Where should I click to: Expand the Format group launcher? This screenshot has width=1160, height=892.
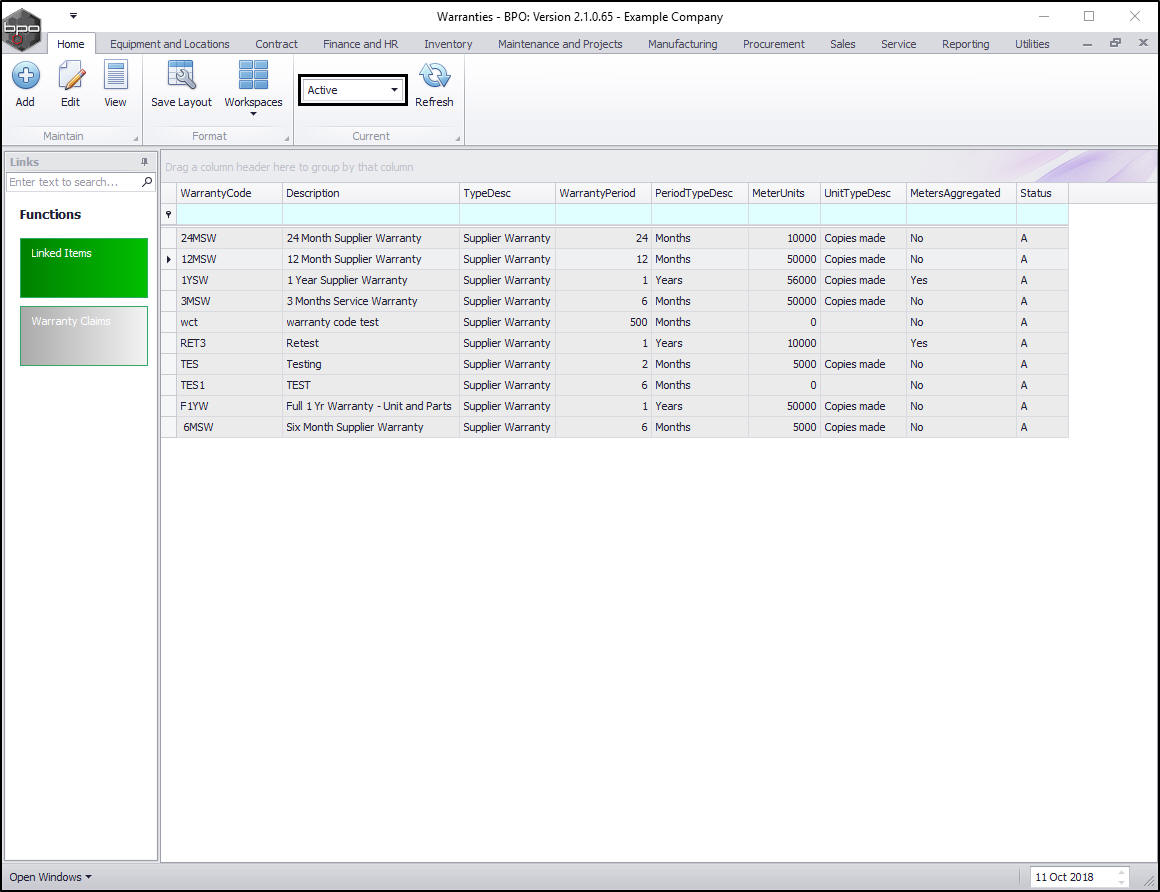(286, 138)
